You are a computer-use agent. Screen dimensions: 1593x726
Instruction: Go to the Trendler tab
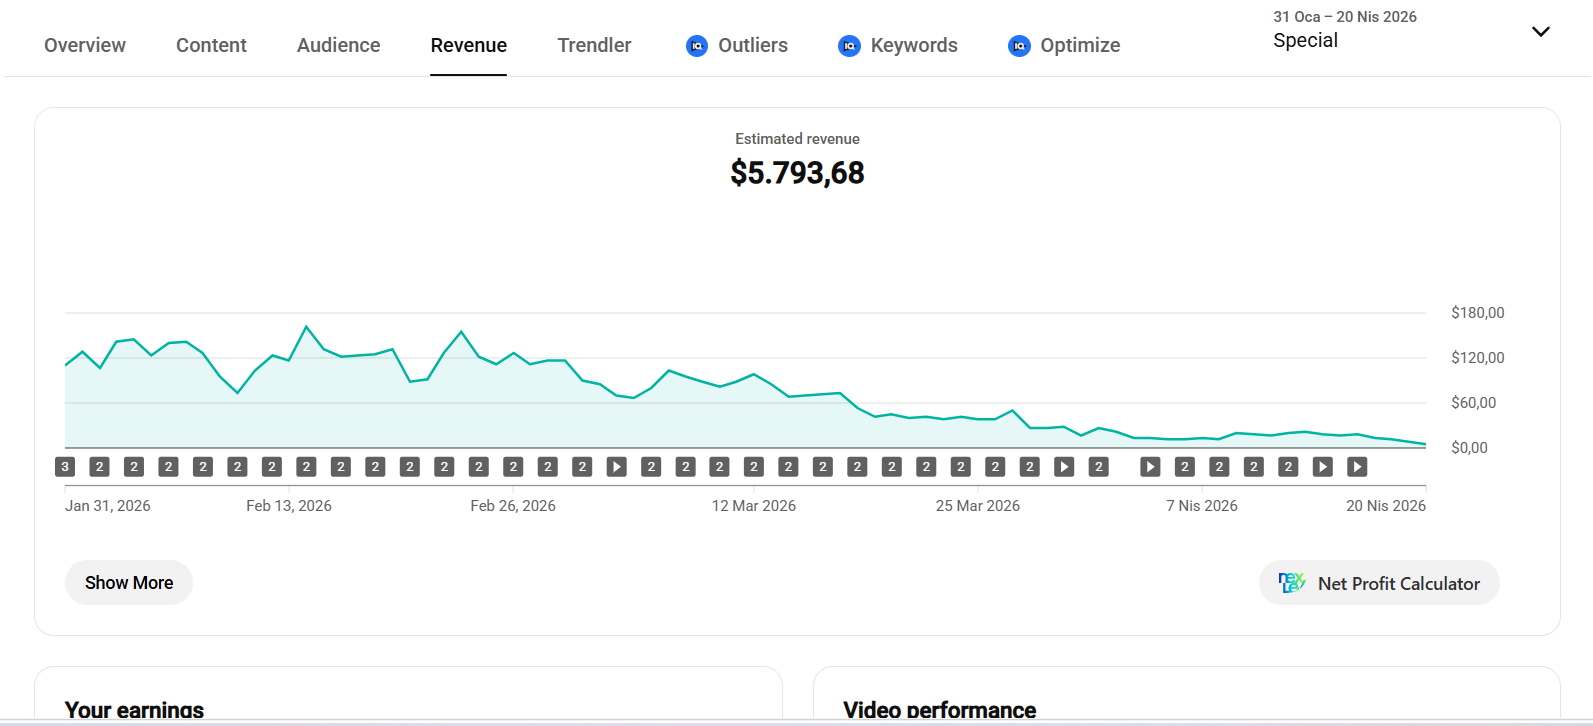(594, 45)
